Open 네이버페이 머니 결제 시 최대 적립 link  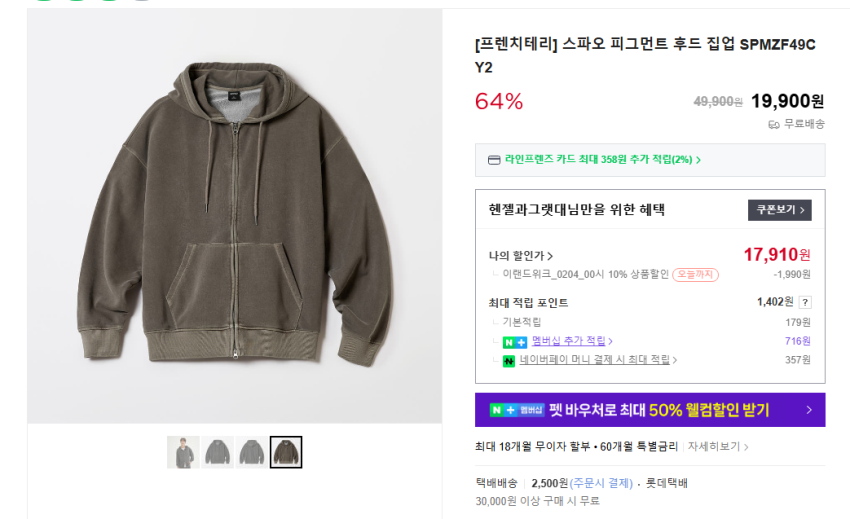[x=597, y=360]
